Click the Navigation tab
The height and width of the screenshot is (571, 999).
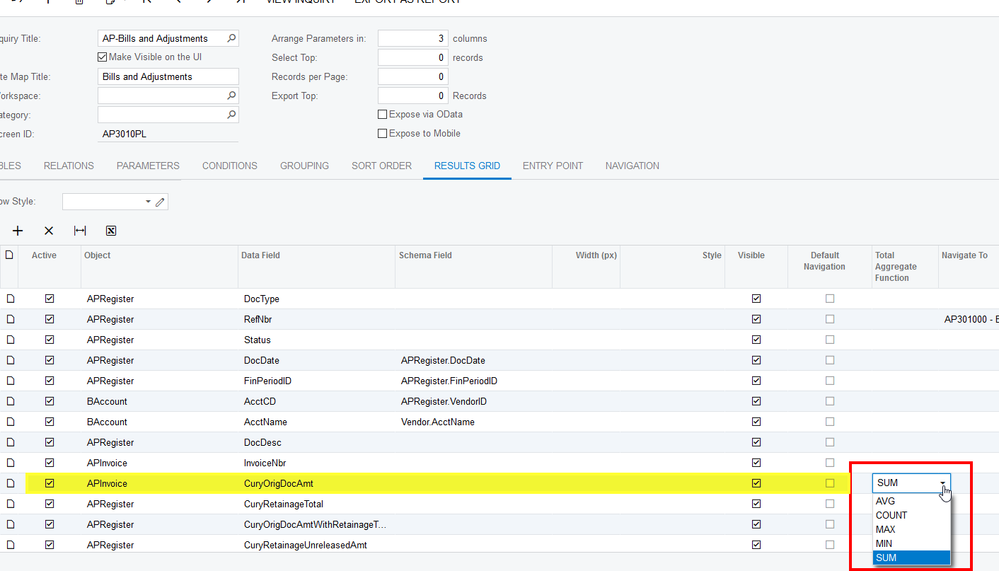coord(632,166)
